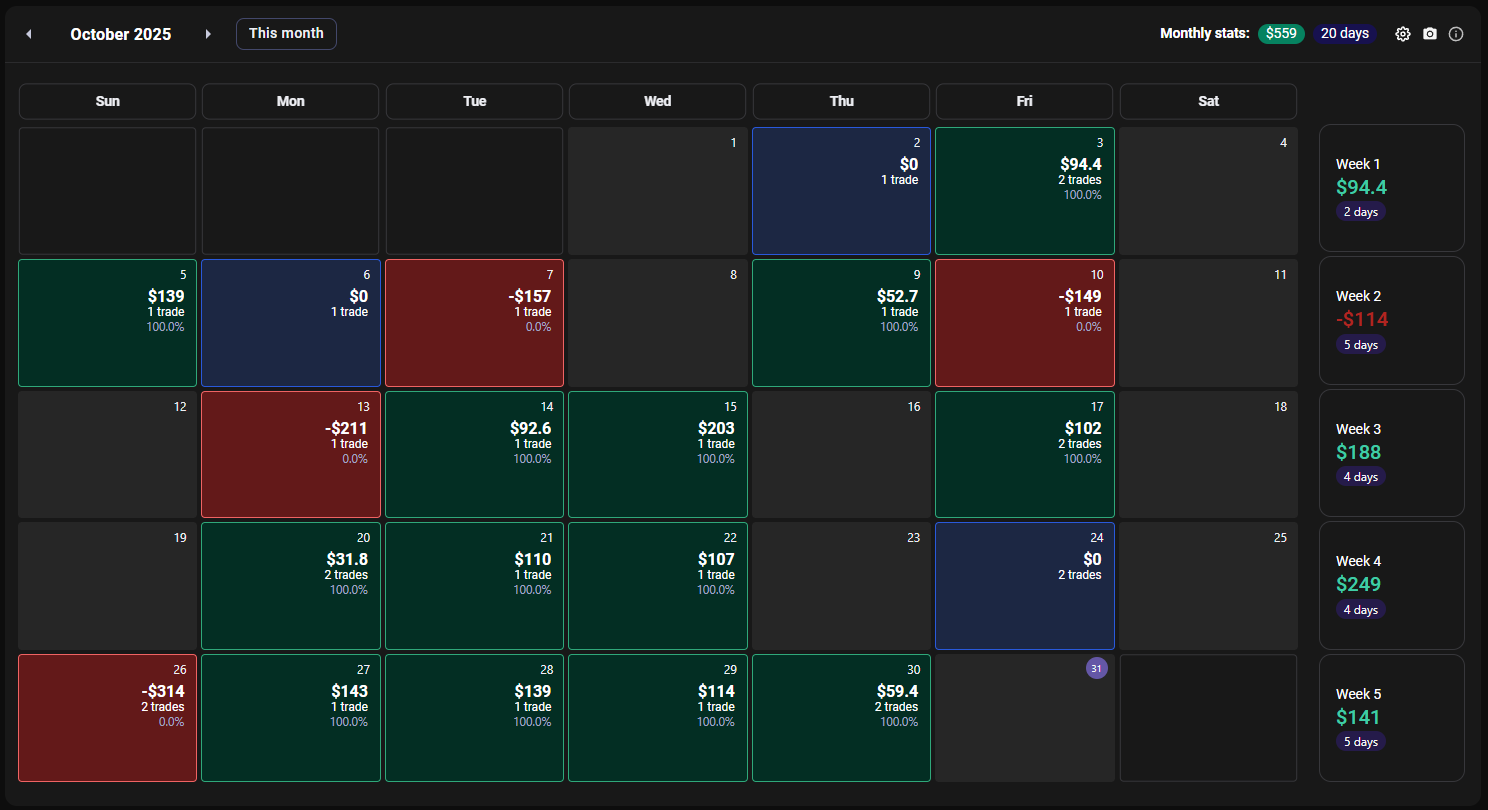Click the Fri column header
The image size is (1488, 810).
click(1024, 101)
